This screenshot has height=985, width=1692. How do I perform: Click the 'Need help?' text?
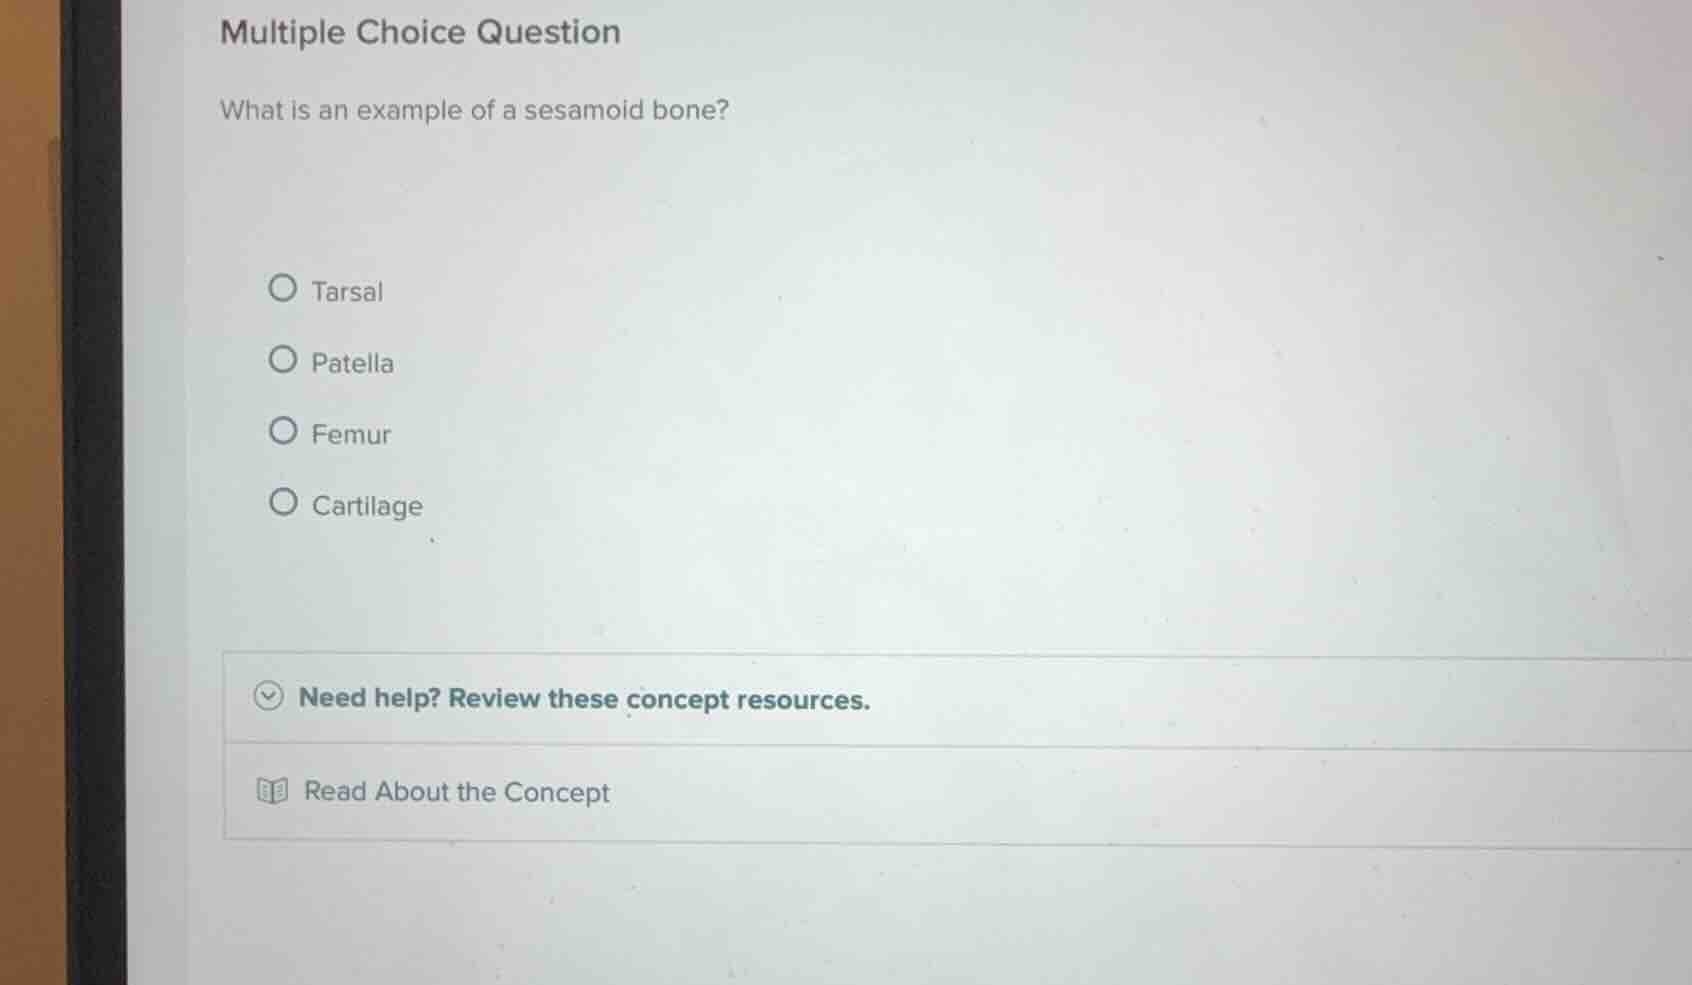tap(370, 698)
